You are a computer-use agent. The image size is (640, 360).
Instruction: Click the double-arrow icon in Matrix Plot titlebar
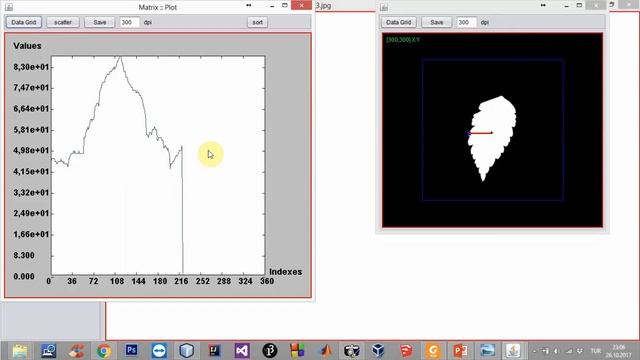tap(249, 5)
